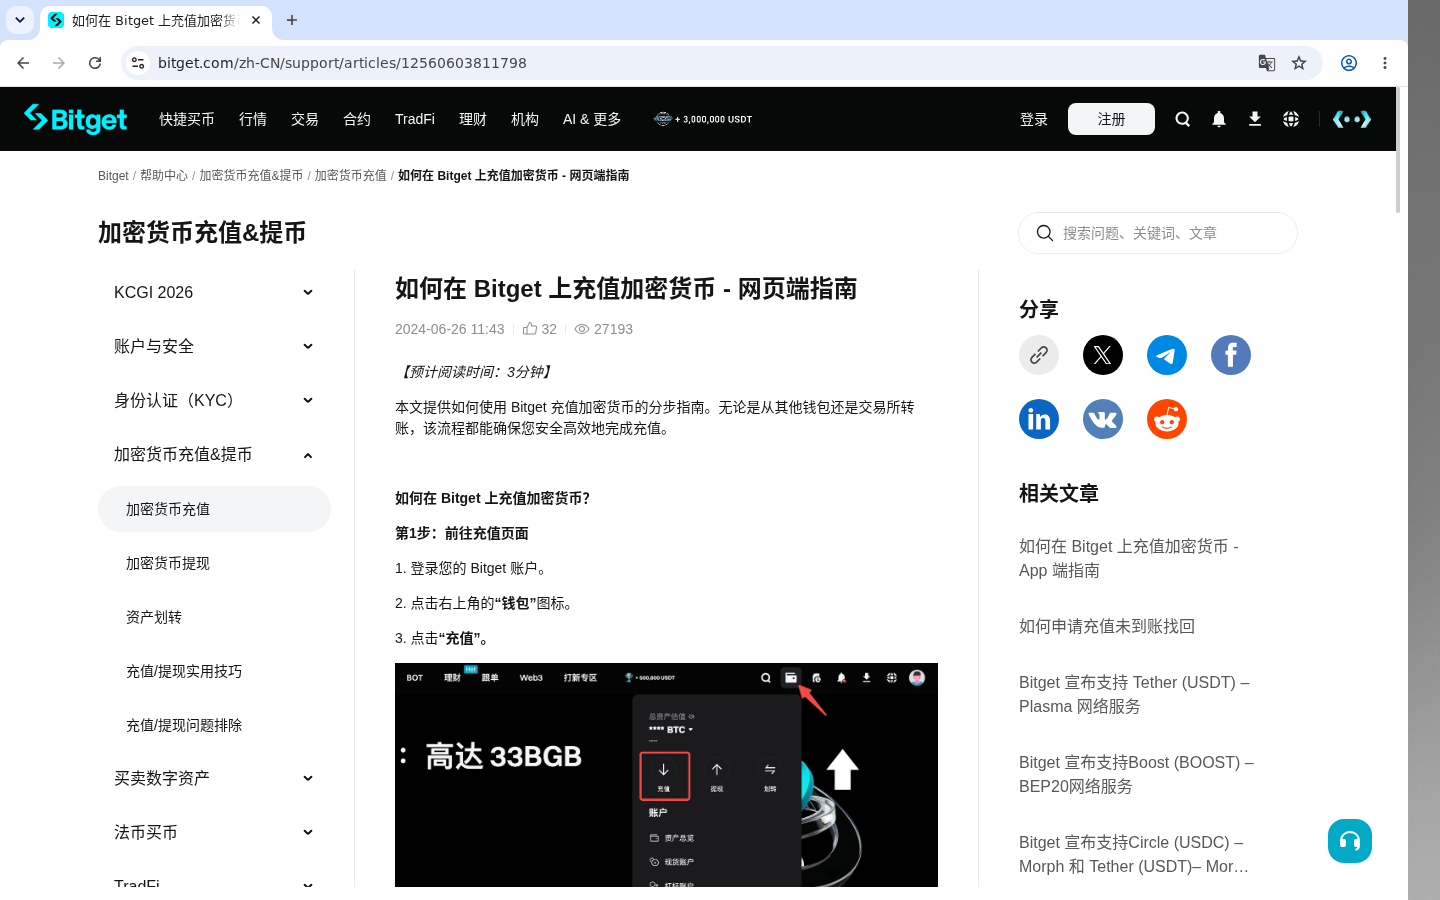
Task: Click the 注册 register button
Action: tap(1111, 119)
